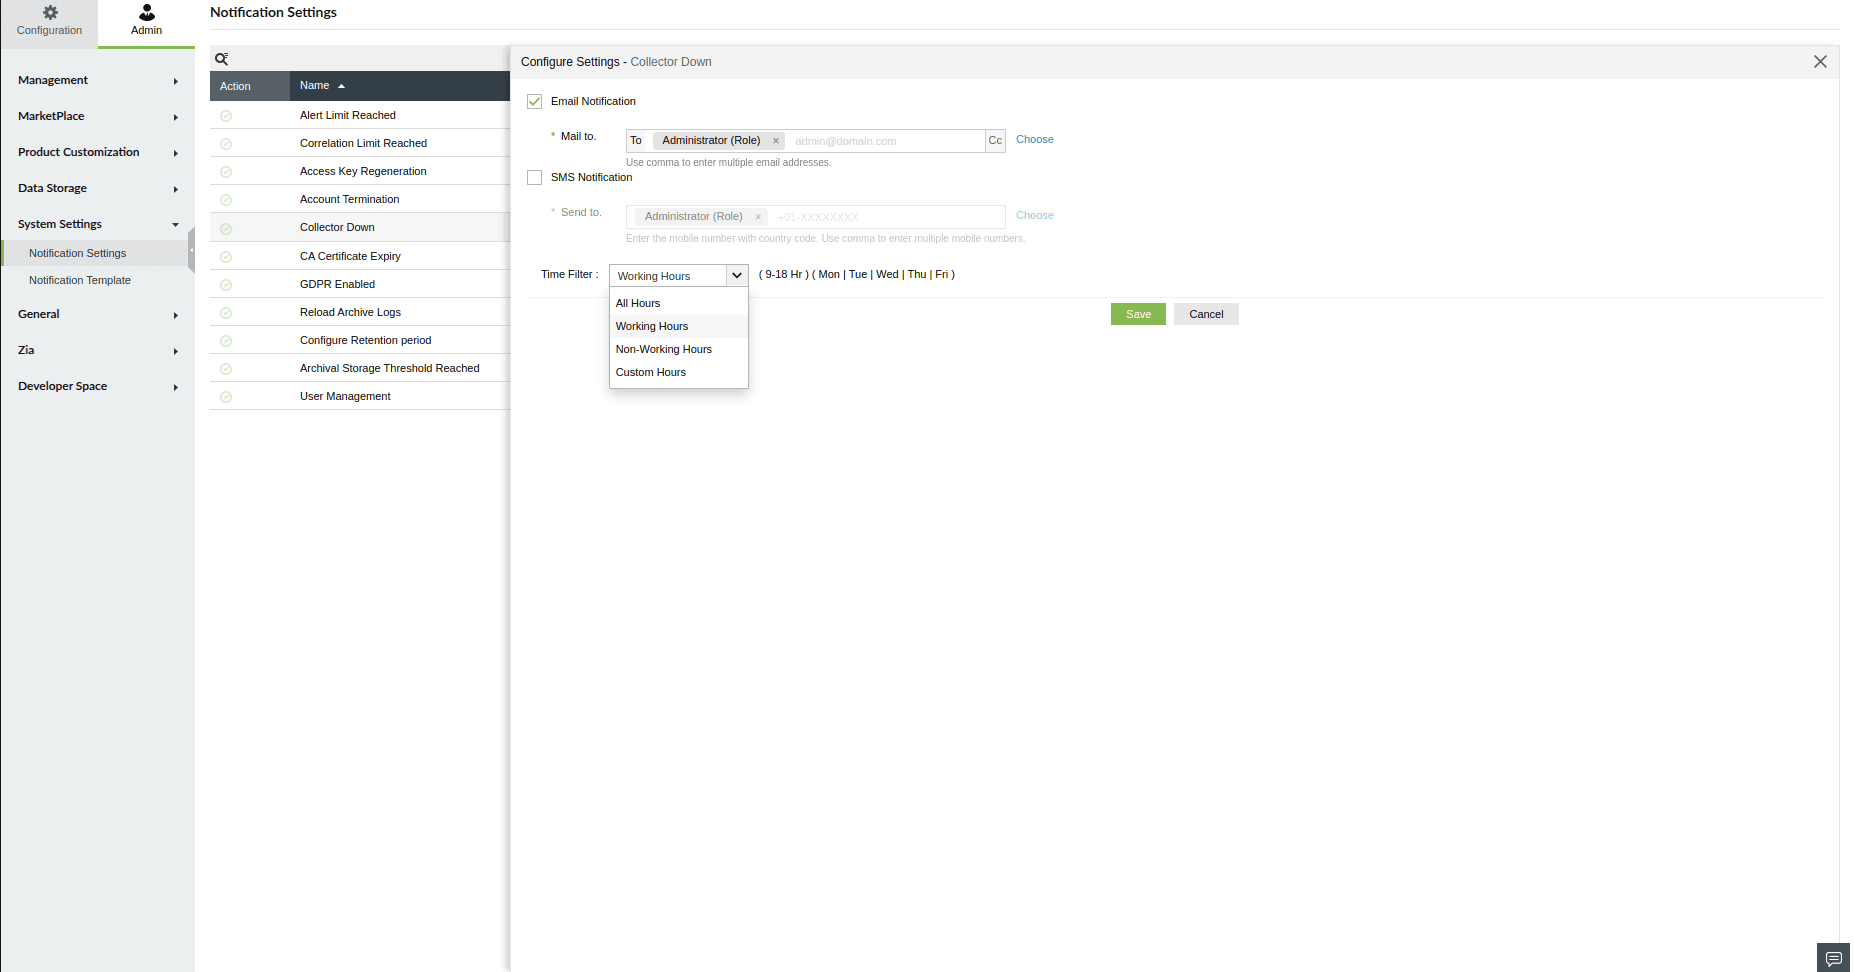The width and height of the screenshot is (1854, 972).
Task: Expand the Management menu
Action: [97, 80]
